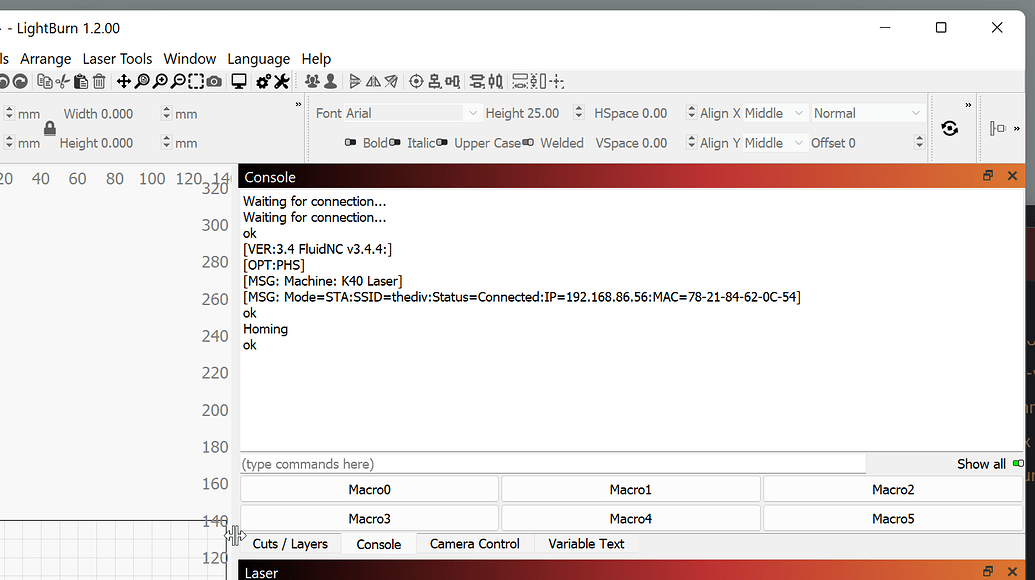Screen dimensions: 1035x580
Task: Switch to the Camera Control tab
Action: point(474,544)
